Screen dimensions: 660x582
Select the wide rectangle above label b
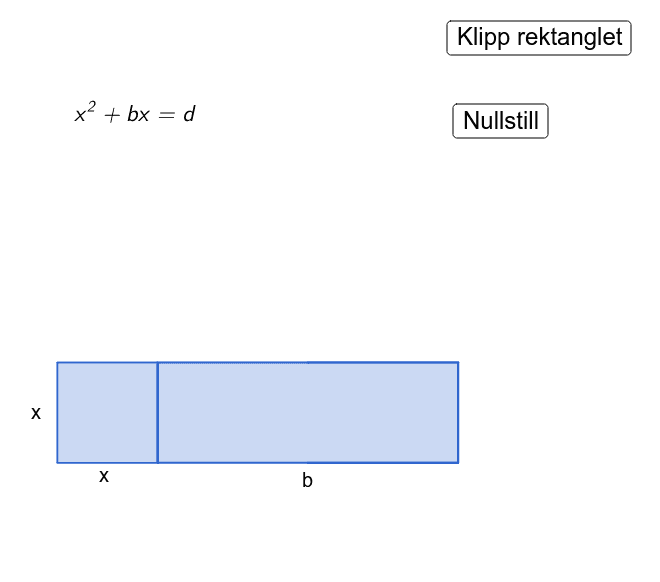308,412
